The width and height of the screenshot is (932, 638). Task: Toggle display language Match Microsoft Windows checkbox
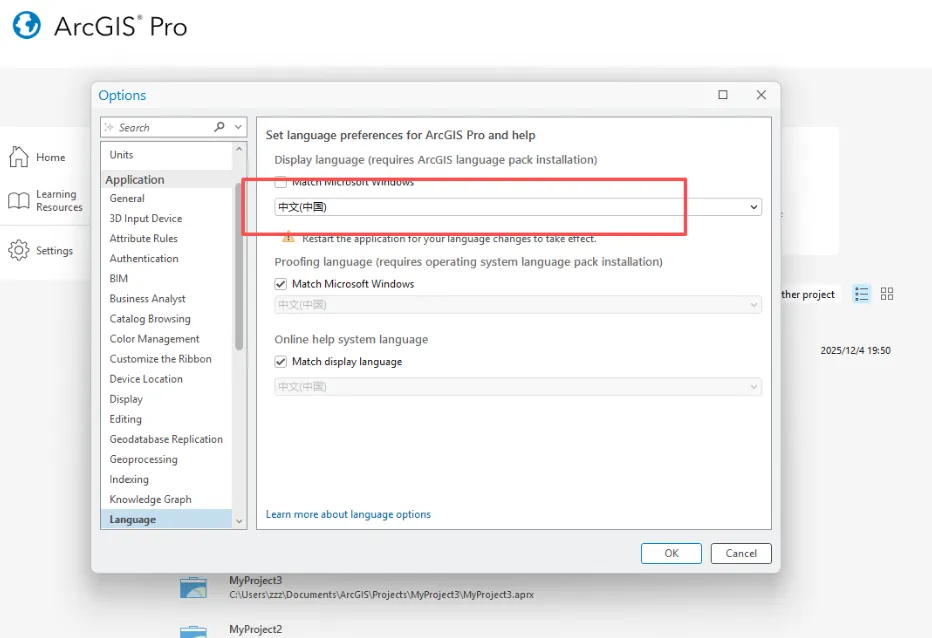(281, 182)
